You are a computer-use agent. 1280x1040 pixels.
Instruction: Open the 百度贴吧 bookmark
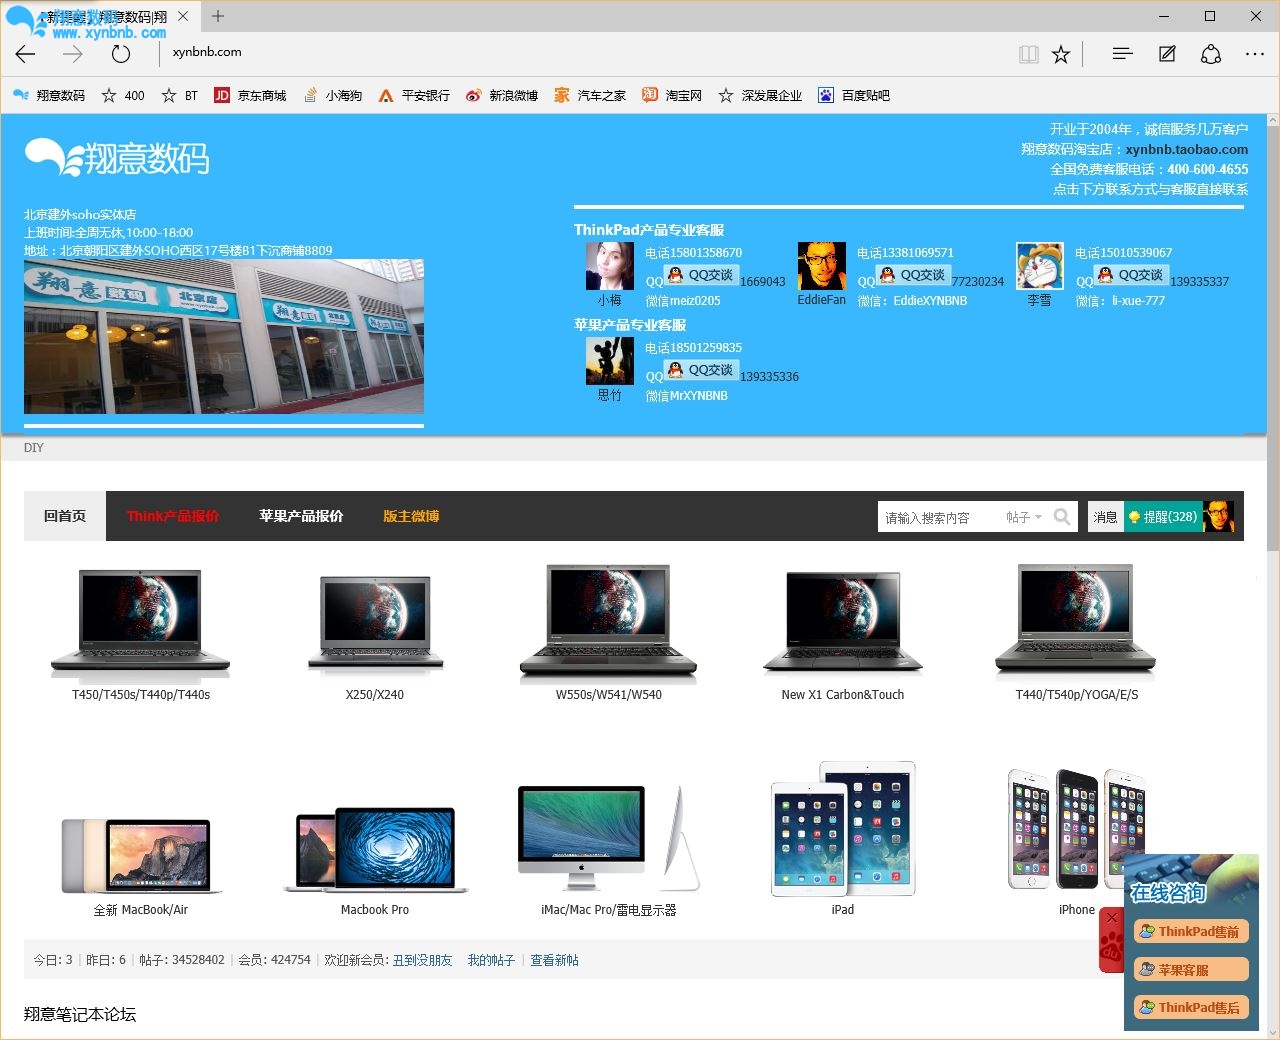pyautogui.click(x=854, y=95)
